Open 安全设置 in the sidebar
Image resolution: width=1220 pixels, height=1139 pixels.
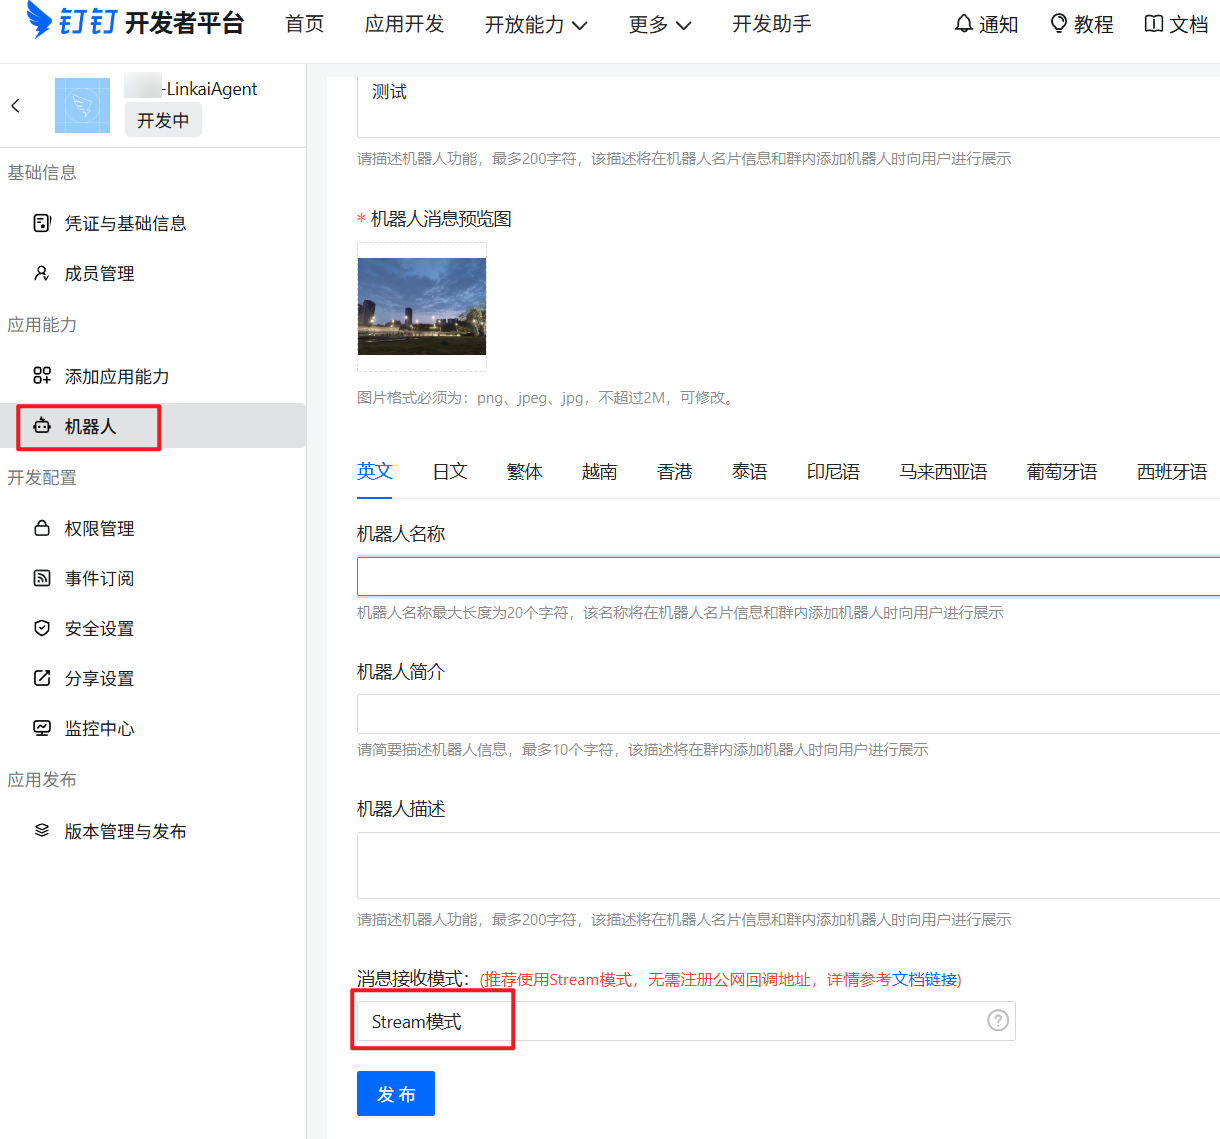coord(99,628)
